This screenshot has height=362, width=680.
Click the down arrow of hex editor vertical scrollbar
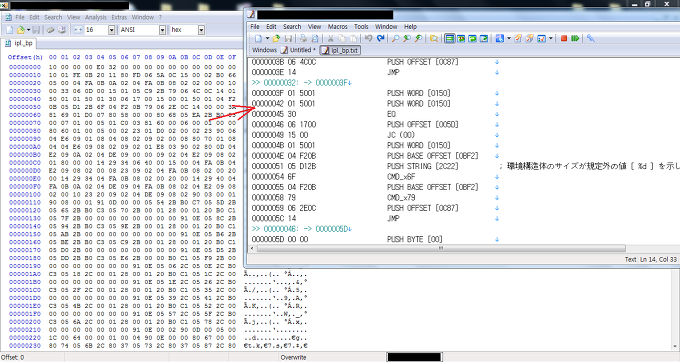coord(676,347)
